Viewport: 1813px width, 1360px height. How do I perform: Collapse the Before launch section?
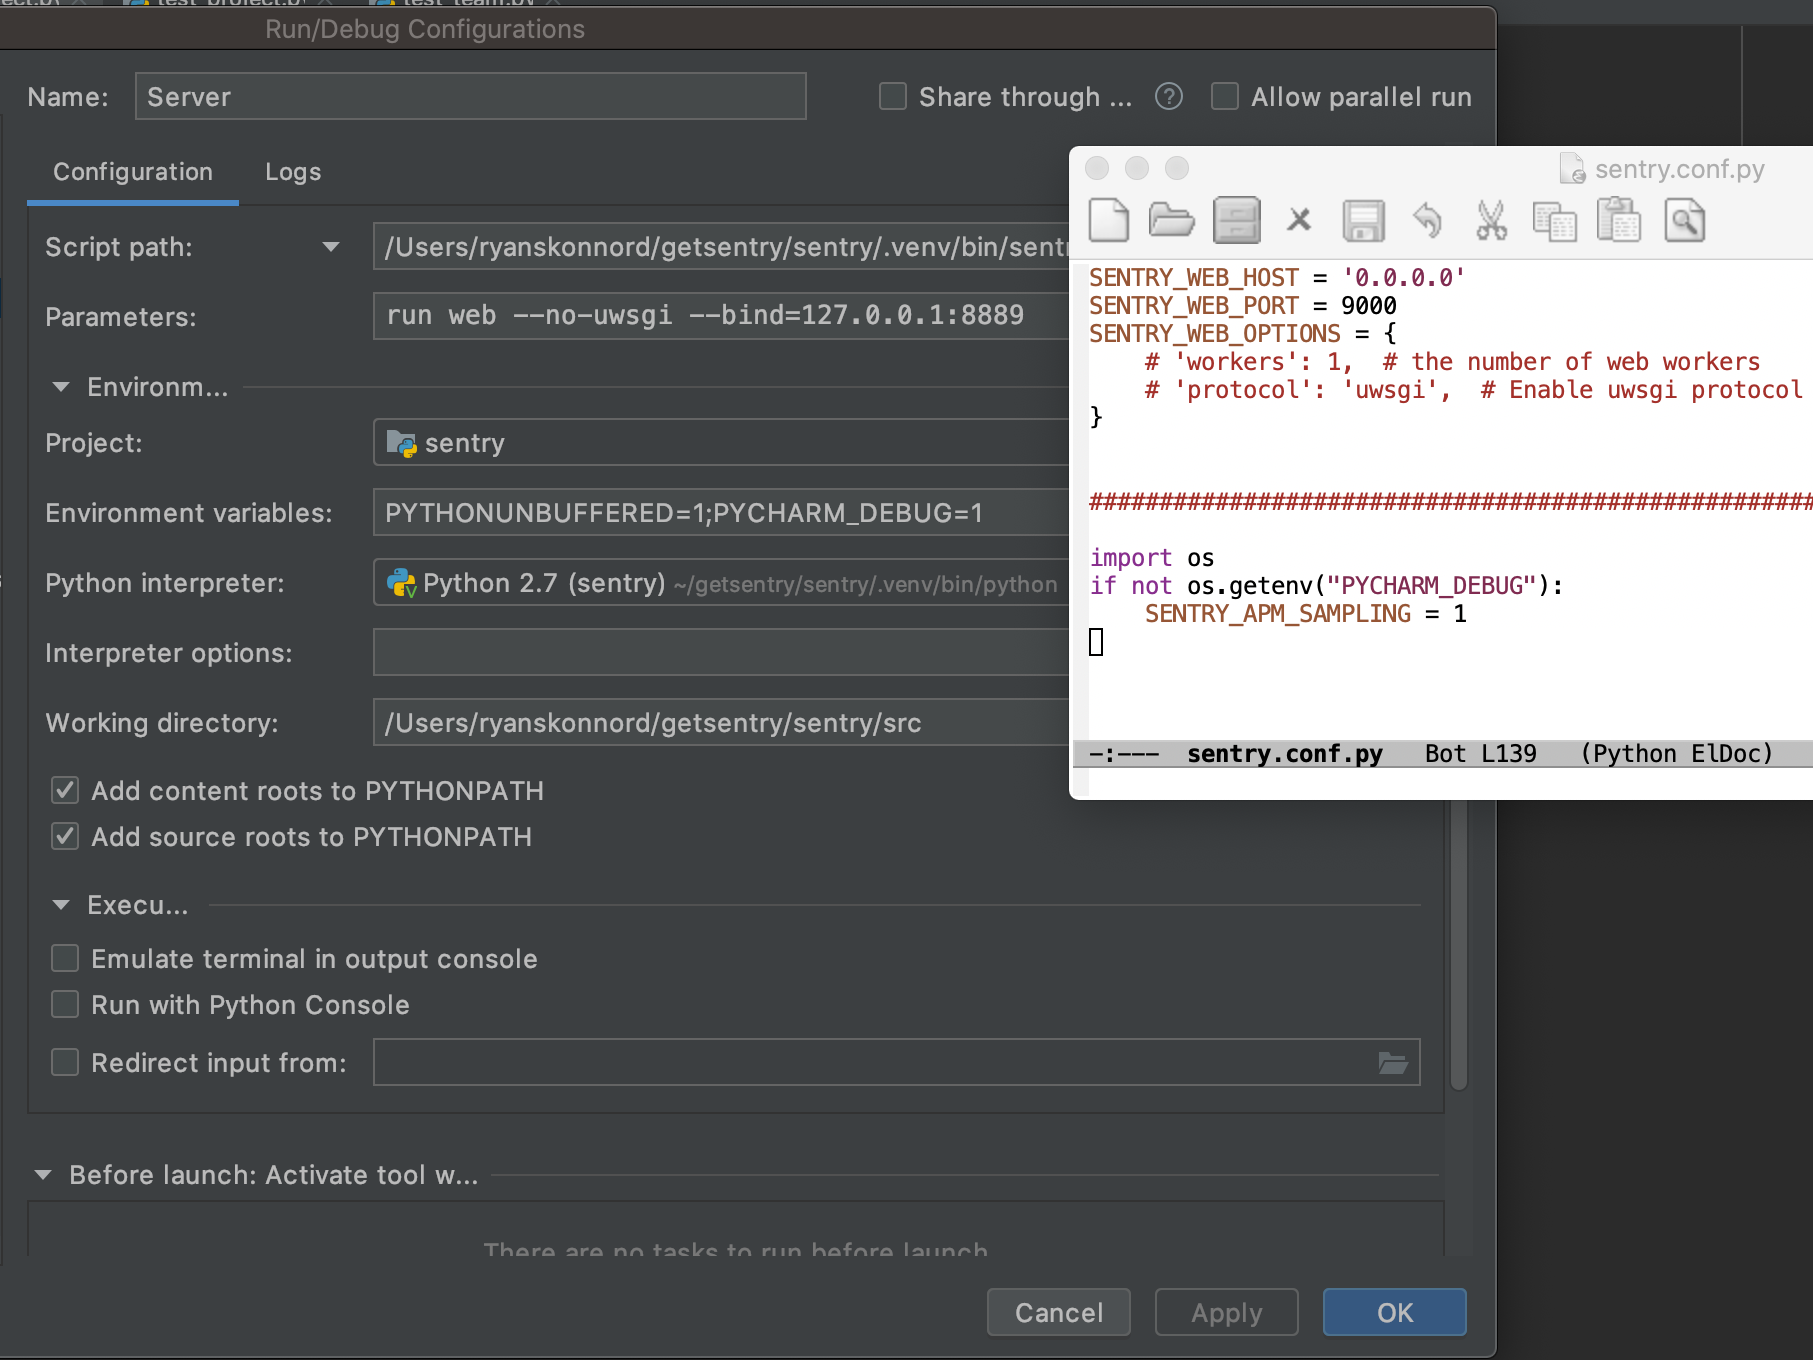tap(43, 1175)
